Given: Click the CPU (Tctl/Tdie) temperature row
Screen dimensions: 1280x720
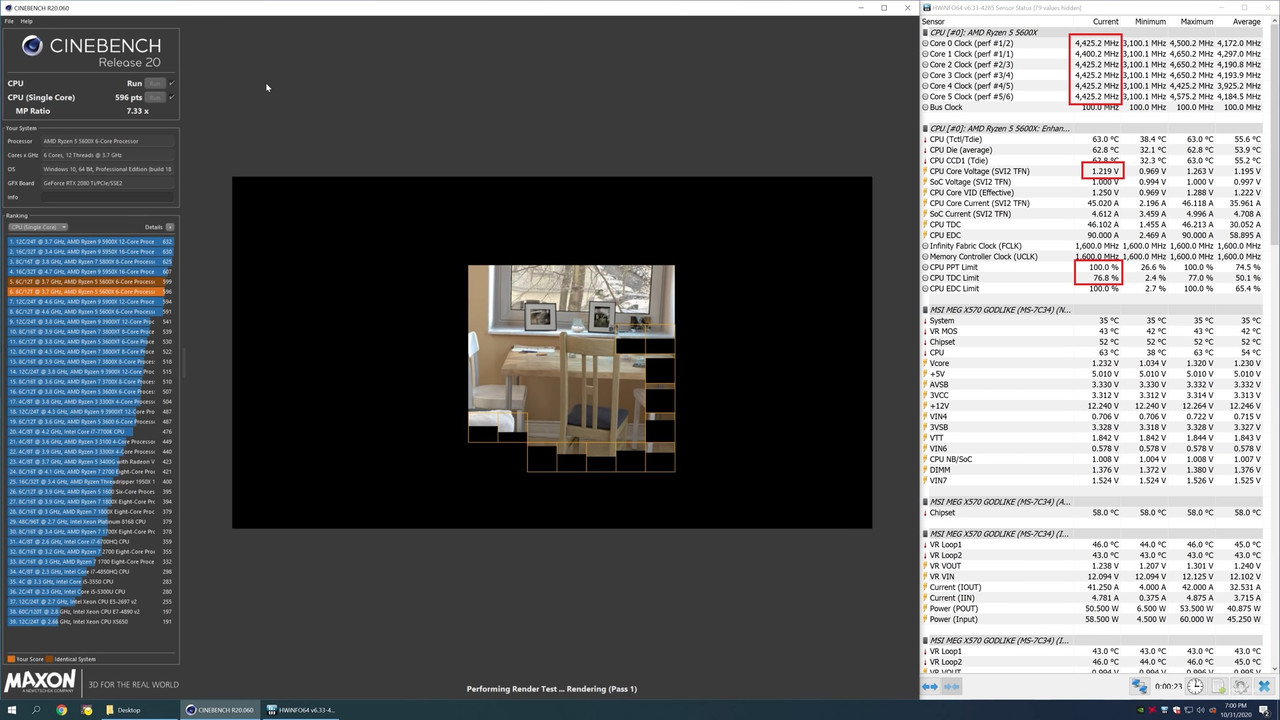Looking at the screenshot, I should [x=1092, y=139].
